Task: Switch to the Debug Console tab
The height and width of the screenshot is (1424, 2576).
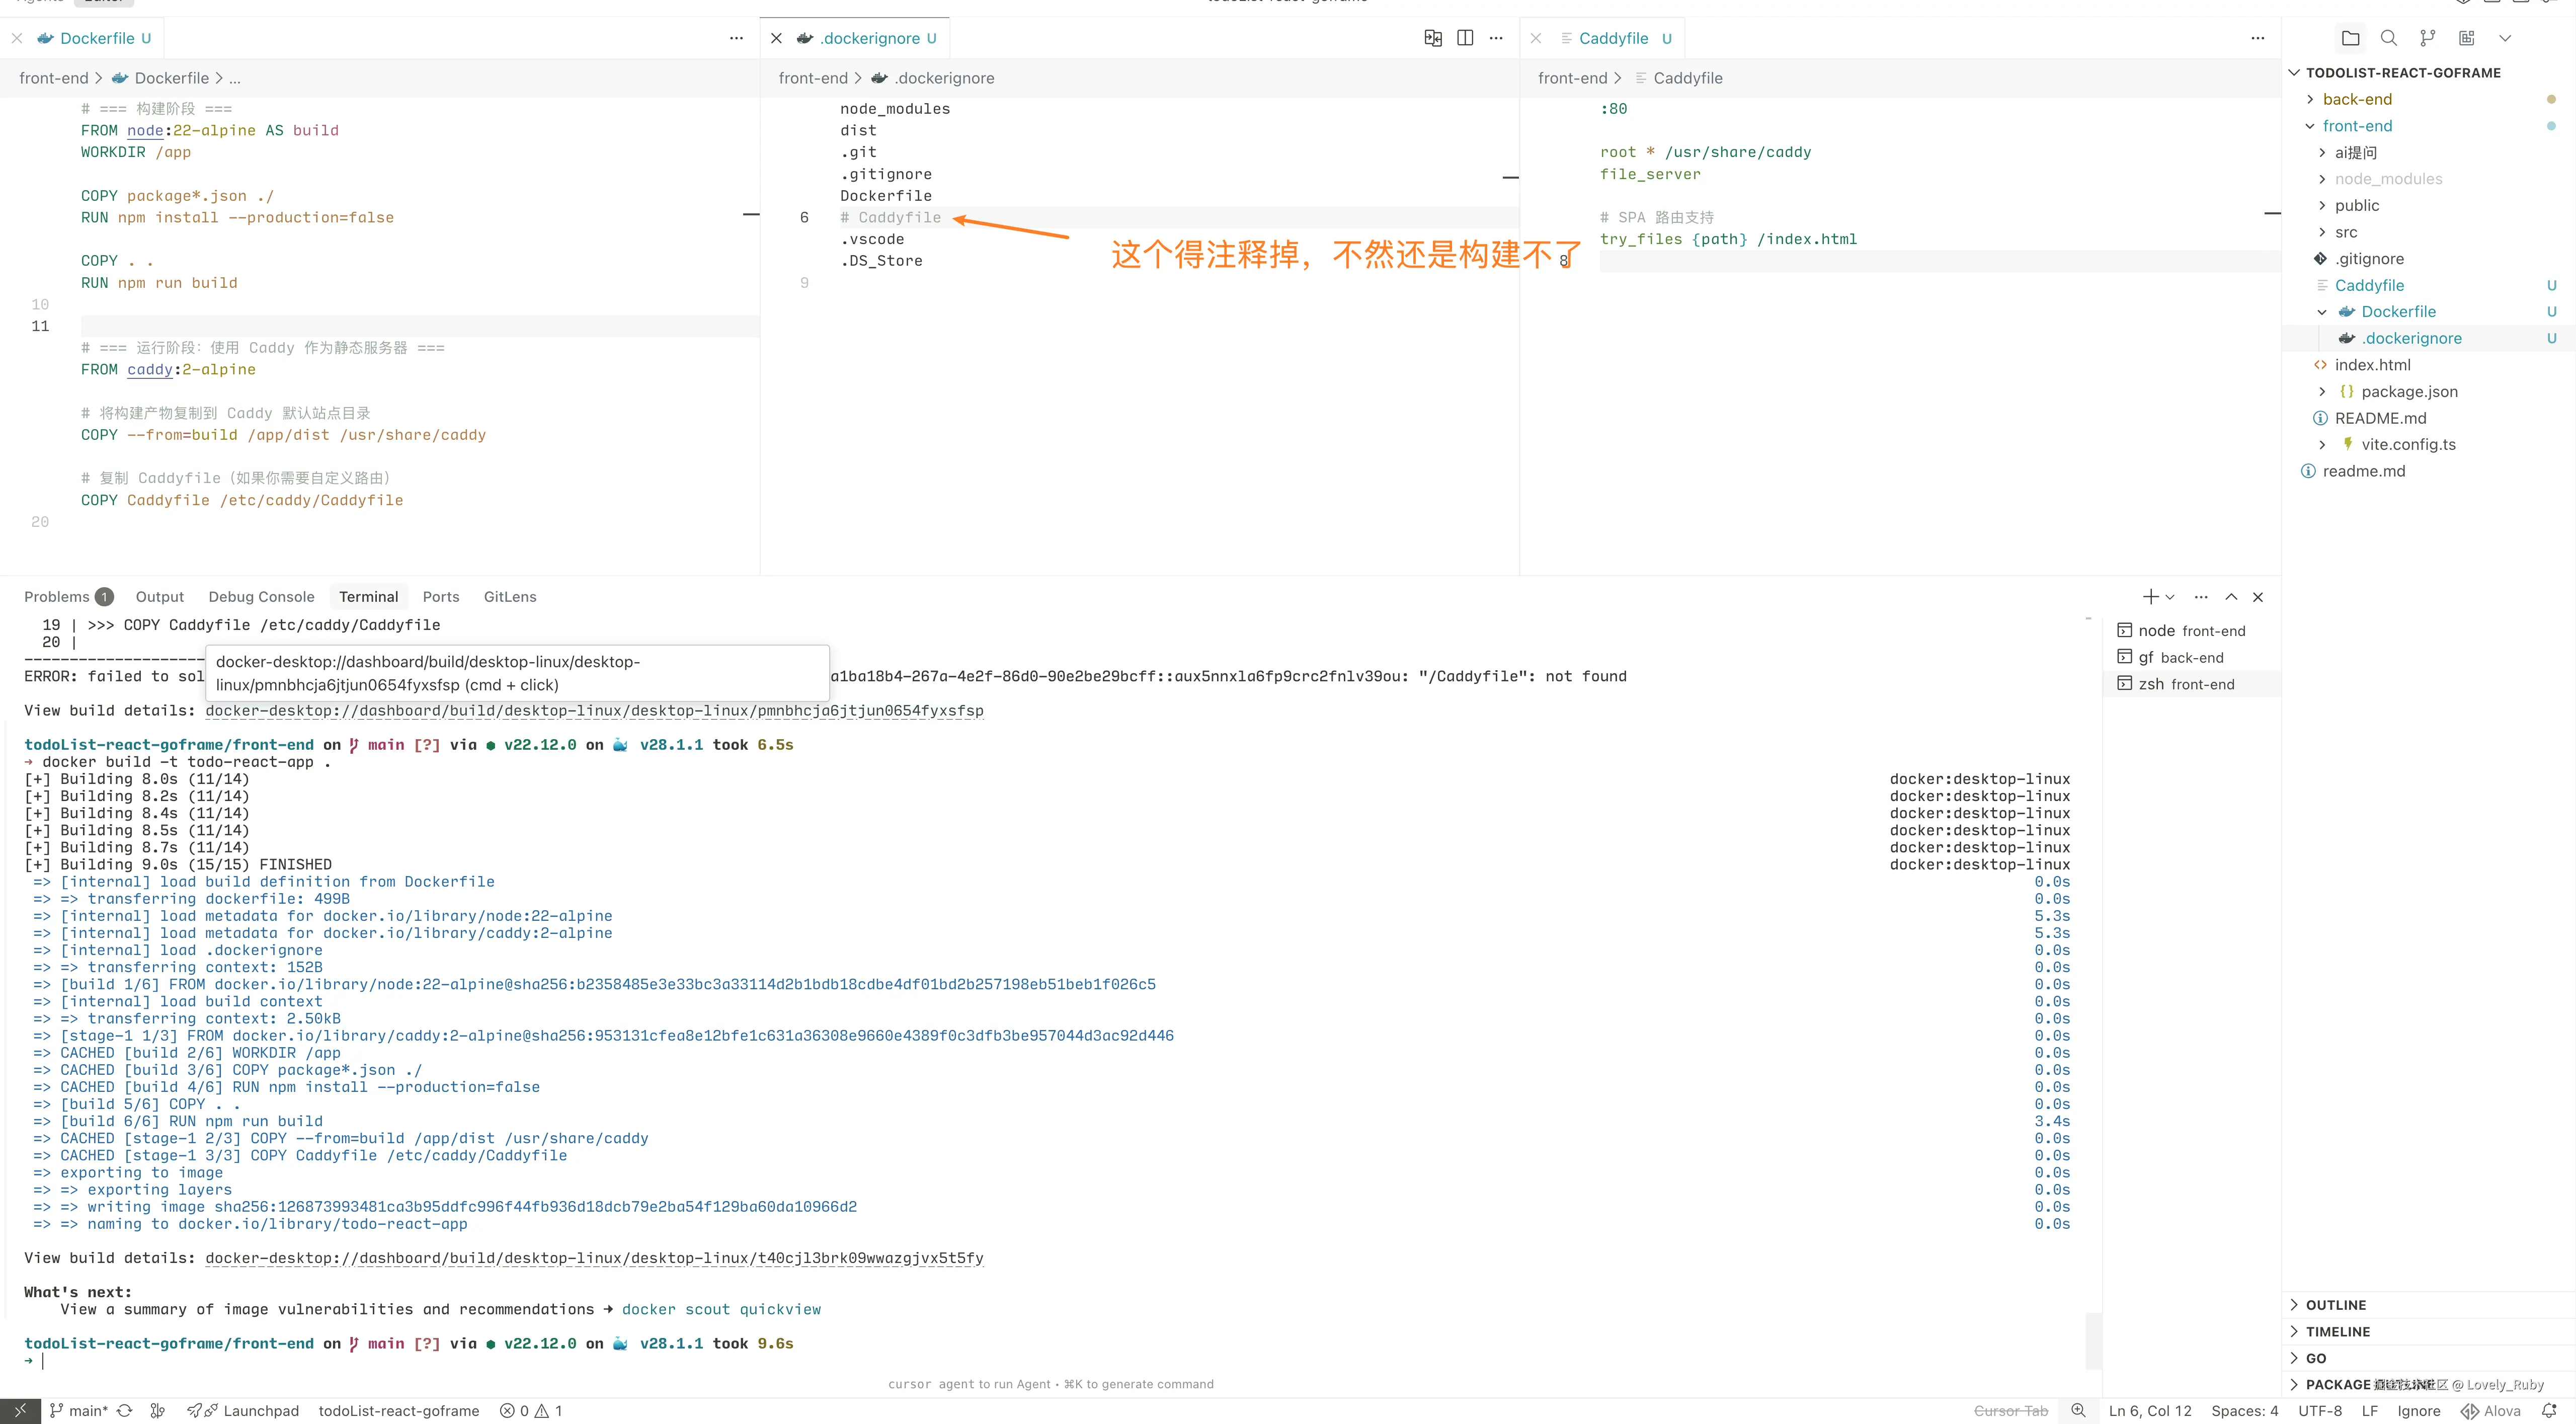Action: pyautogui.click(x=261, y=597)
